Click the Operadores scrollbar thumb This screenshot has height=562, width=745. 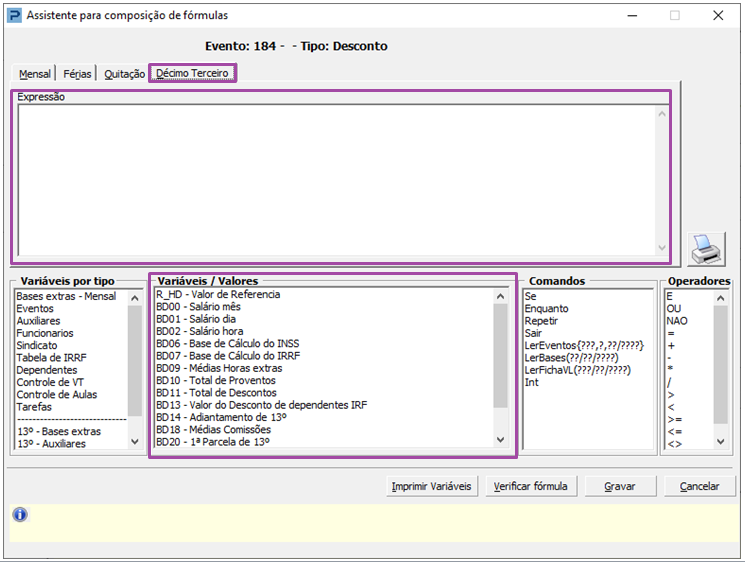tap(721, 365)
